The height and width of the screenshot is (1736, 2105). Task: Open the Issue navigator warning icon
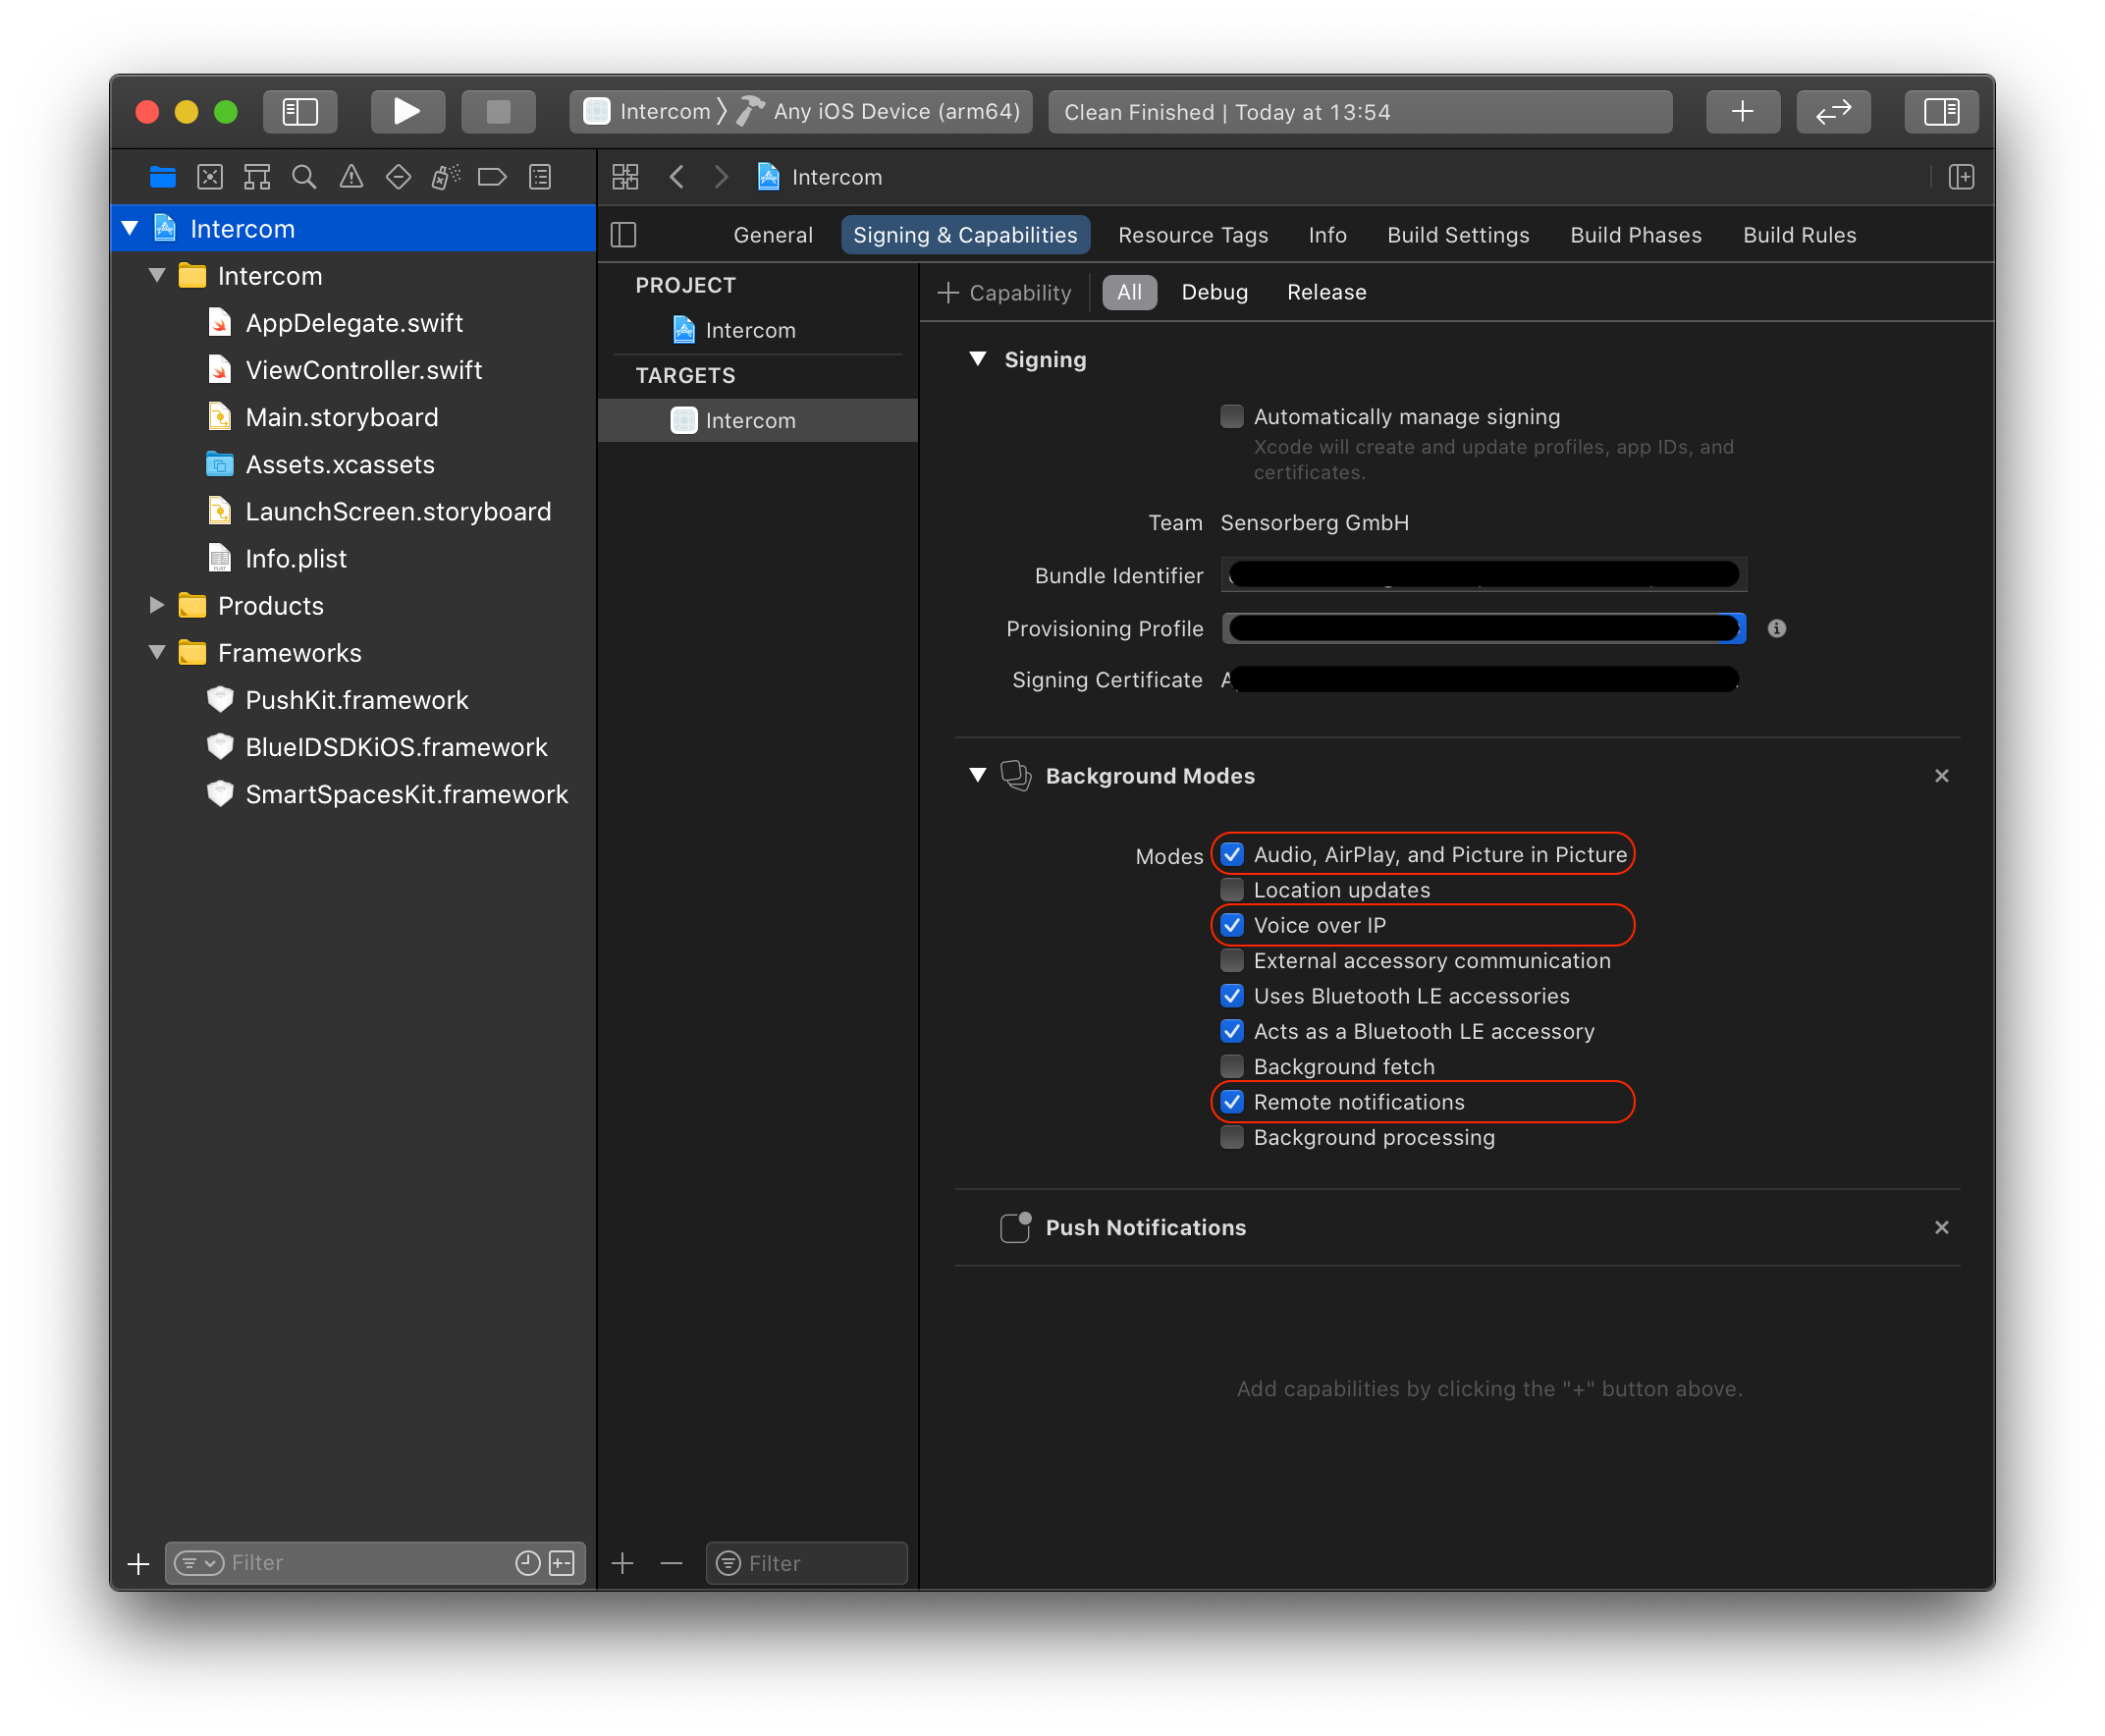pyautogui.click(x=351, y=177)
